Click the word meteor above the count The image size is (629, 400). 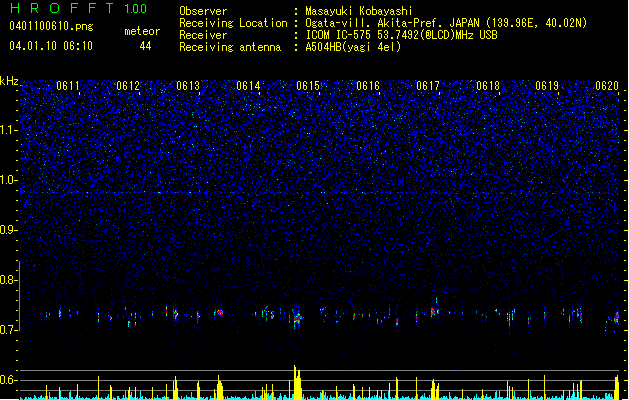(x=142, y=31)
